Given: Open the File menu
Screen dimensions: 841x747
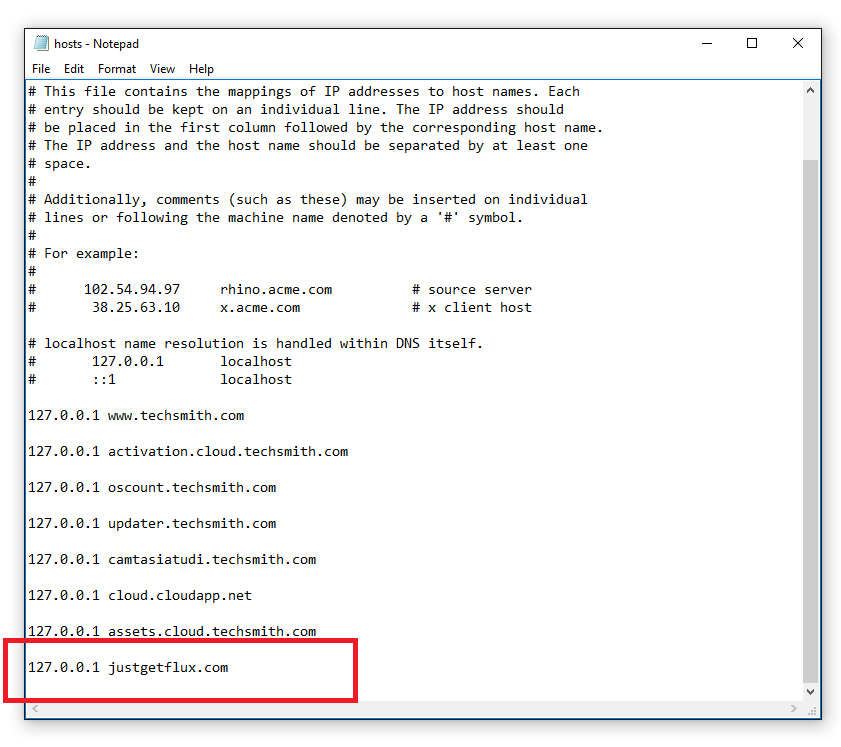Looking at the screenshot, I should [x=41, y=69].
